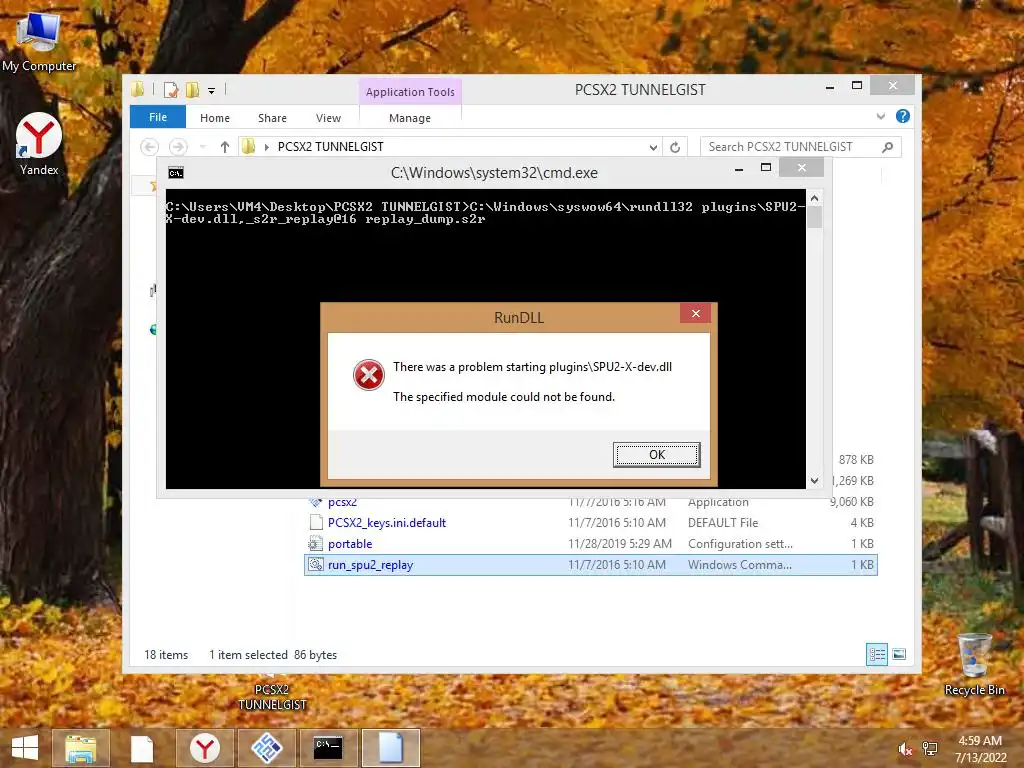
Task: Maximize the cmd.exe window
Action: [x=766, y=168]
